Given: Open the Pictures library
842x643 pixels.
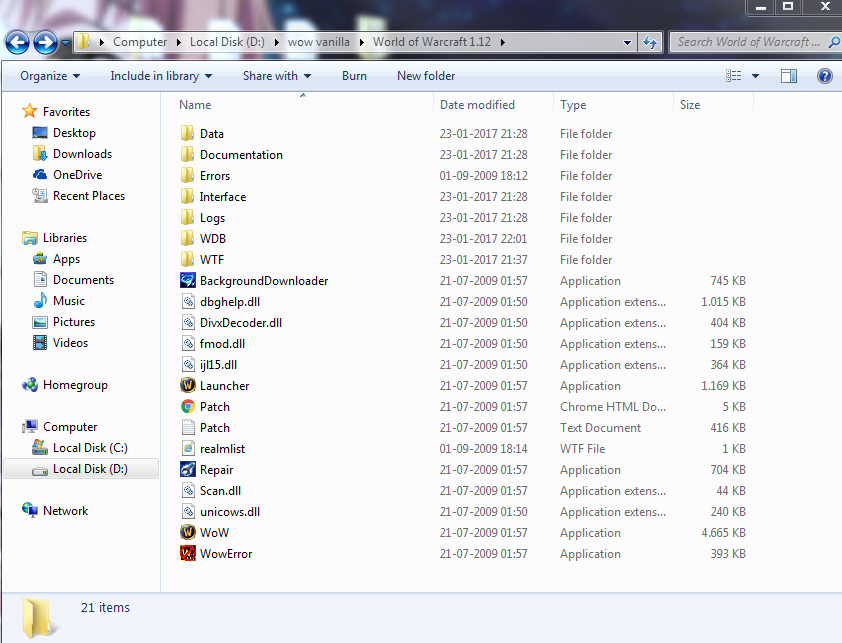Looking at the screenshot, I should (x=74, y=322).
